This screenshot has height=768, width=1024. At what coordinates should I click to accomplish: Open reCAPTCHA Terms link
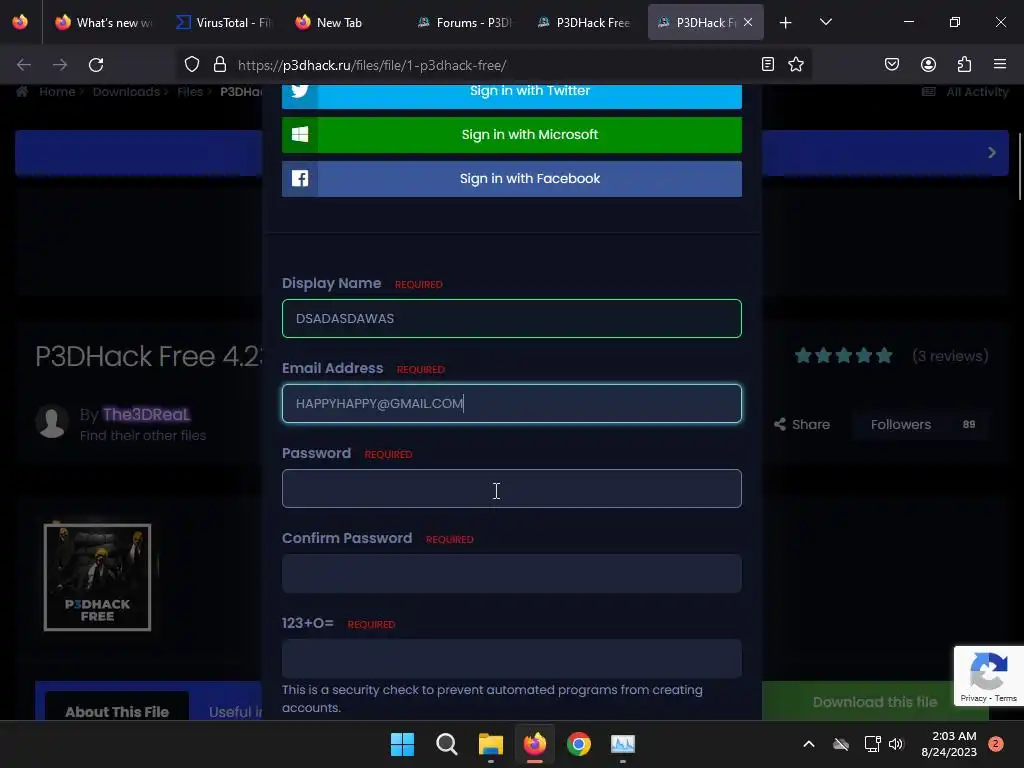click(x=1006, y=698)
